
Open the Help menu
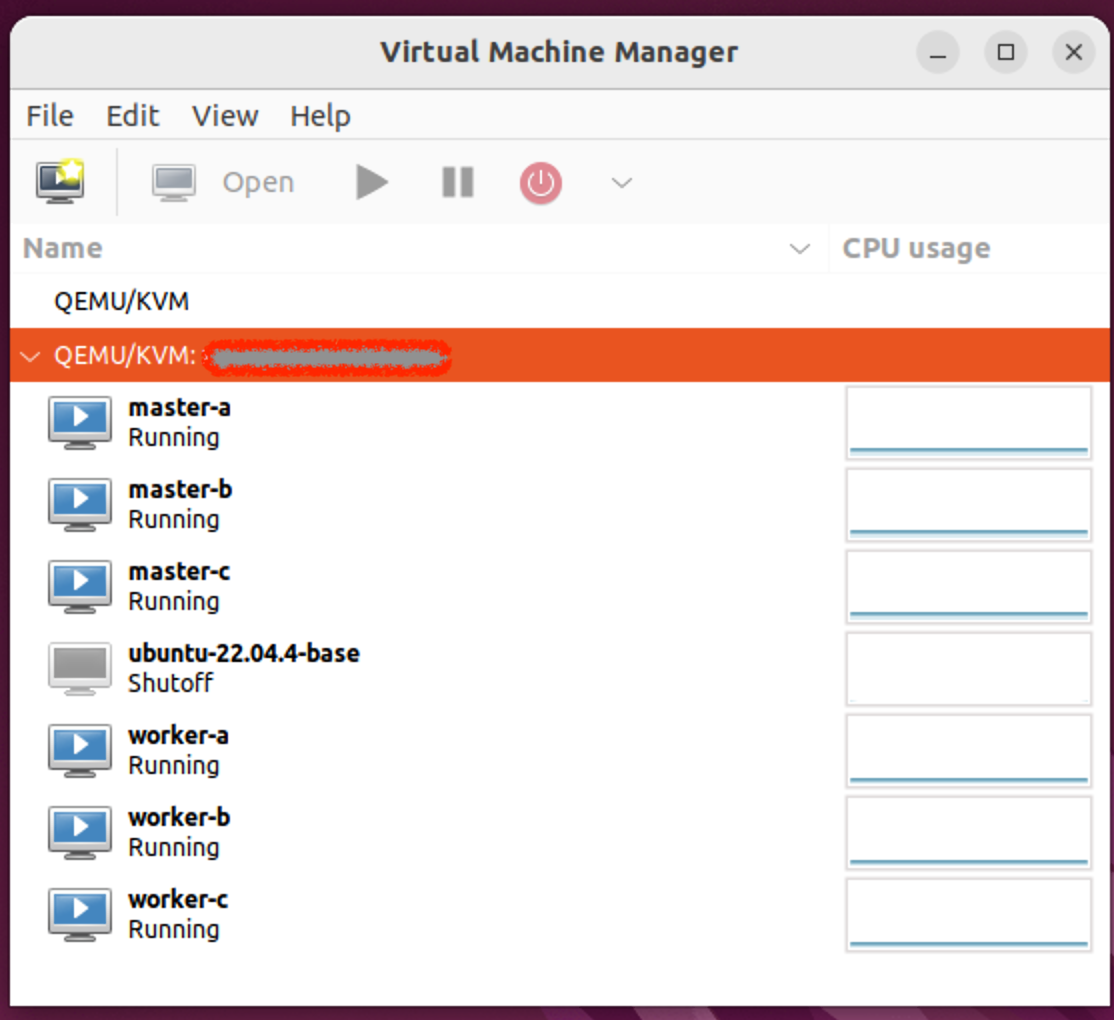click(320, 116)
